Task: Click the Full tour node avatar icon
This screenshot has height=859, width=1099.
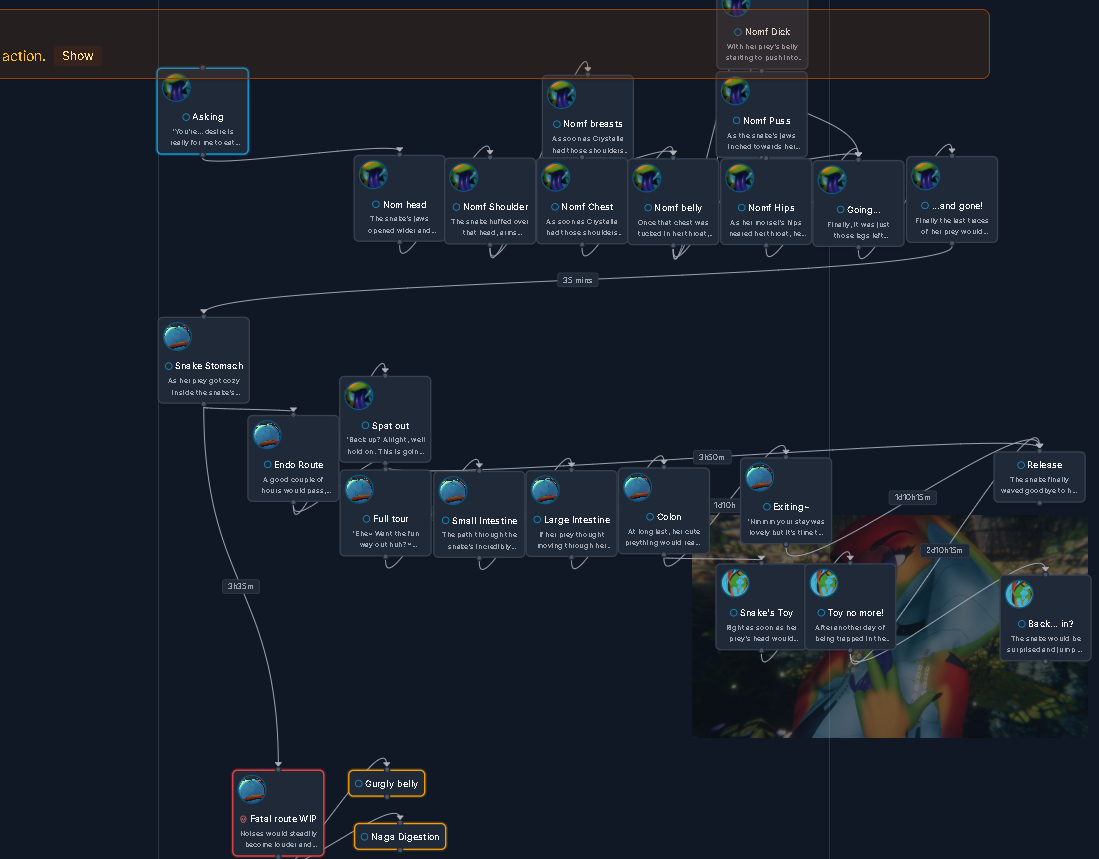Action: pyautogui.click(x=359, y=490)
